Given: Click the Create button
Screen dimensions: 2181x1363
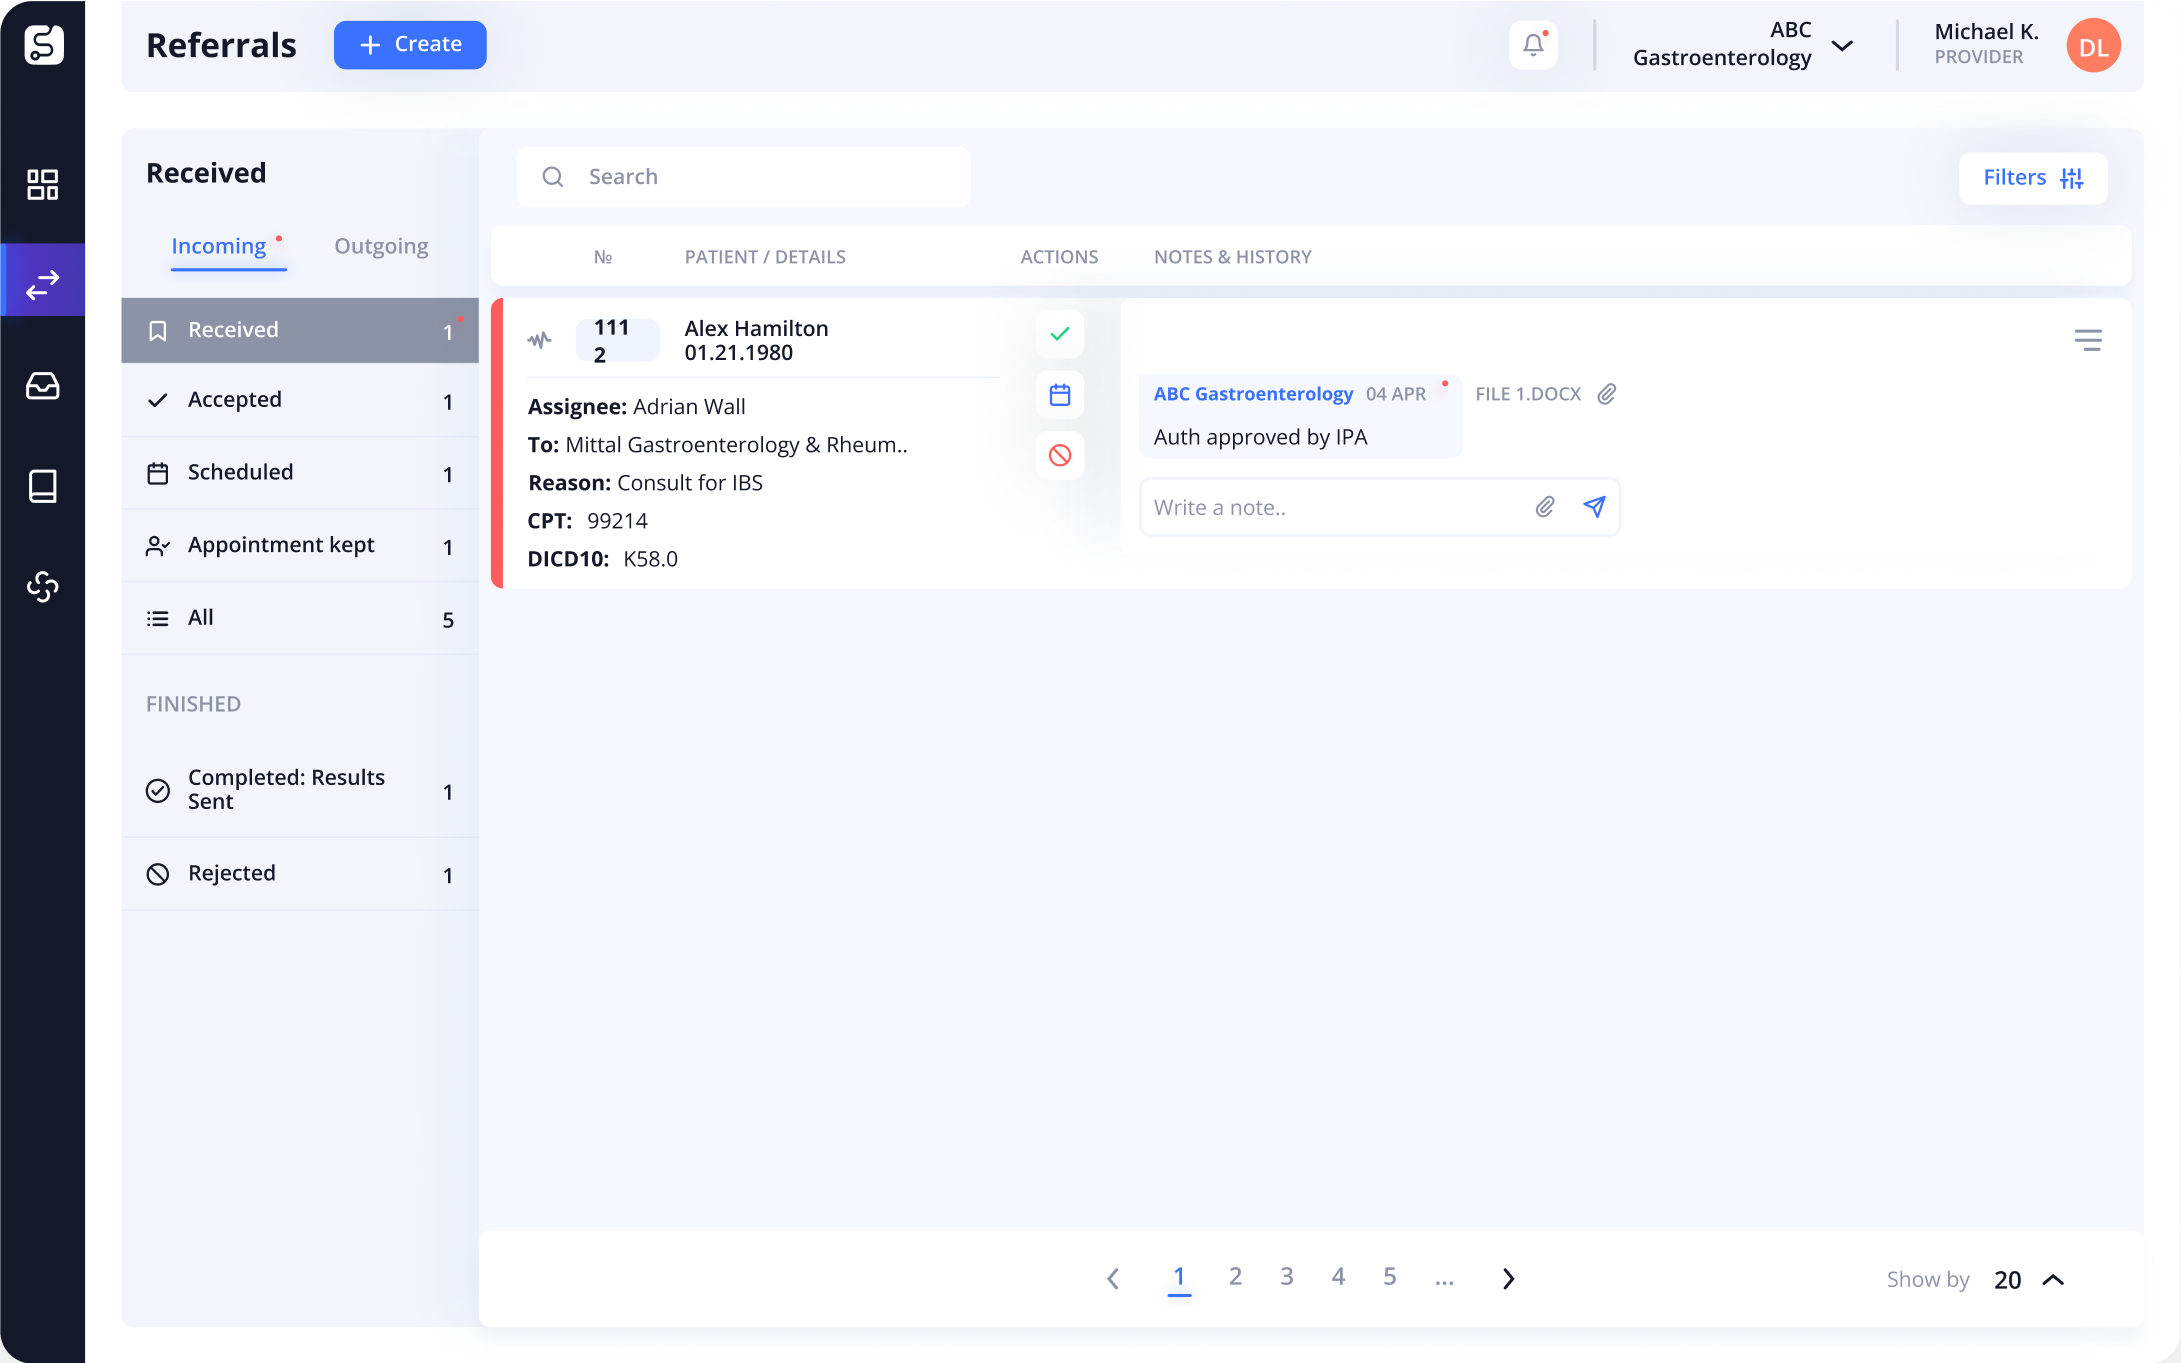Looking at the screenshot, I should (410, 44).
